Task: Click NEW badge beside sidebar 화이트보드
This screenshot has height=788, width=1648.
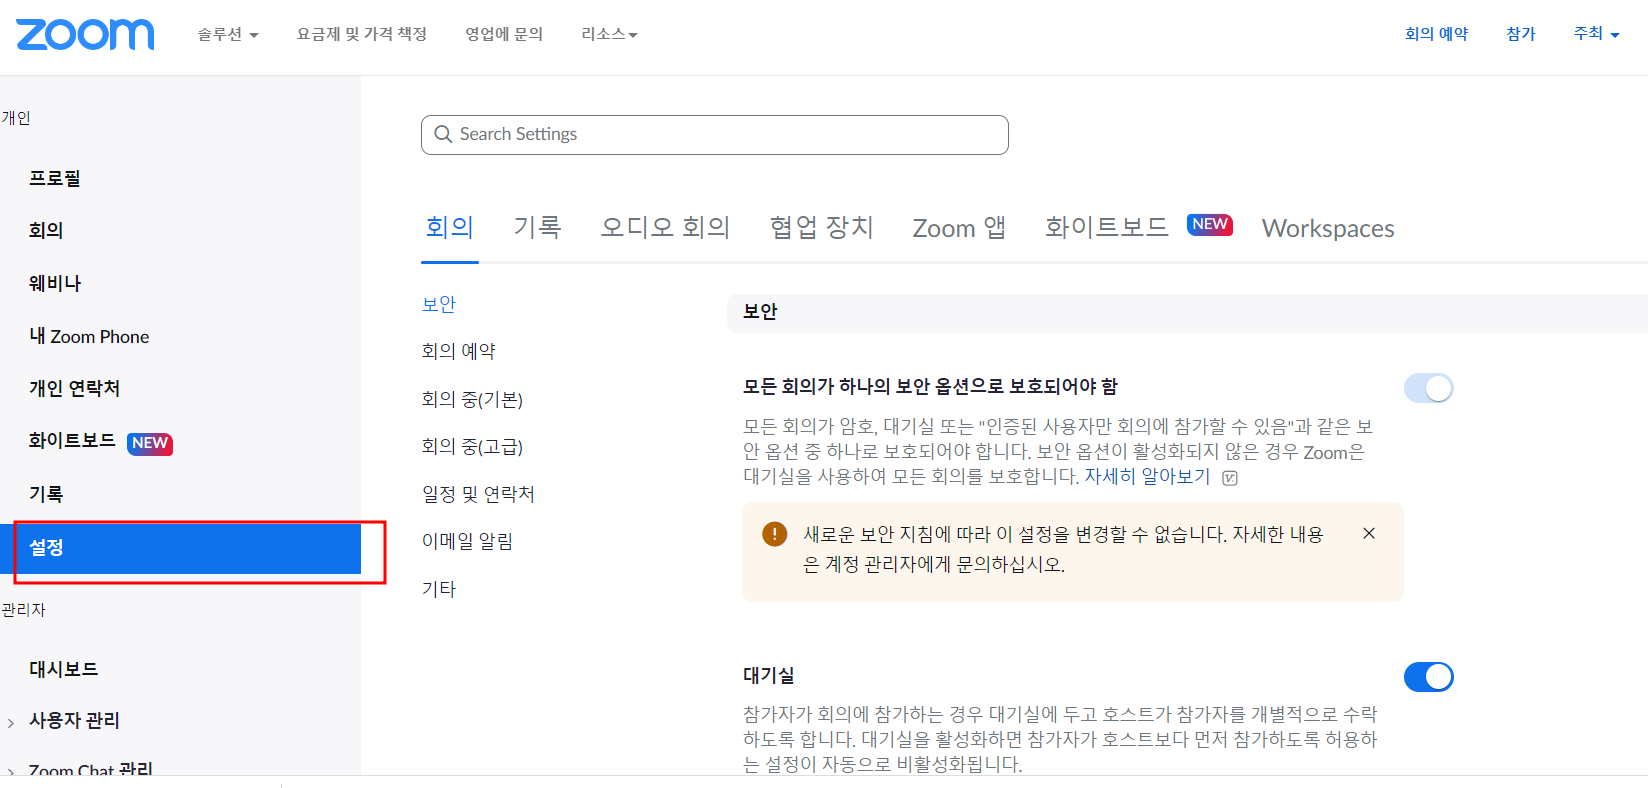Action: (x=150, y=443)
